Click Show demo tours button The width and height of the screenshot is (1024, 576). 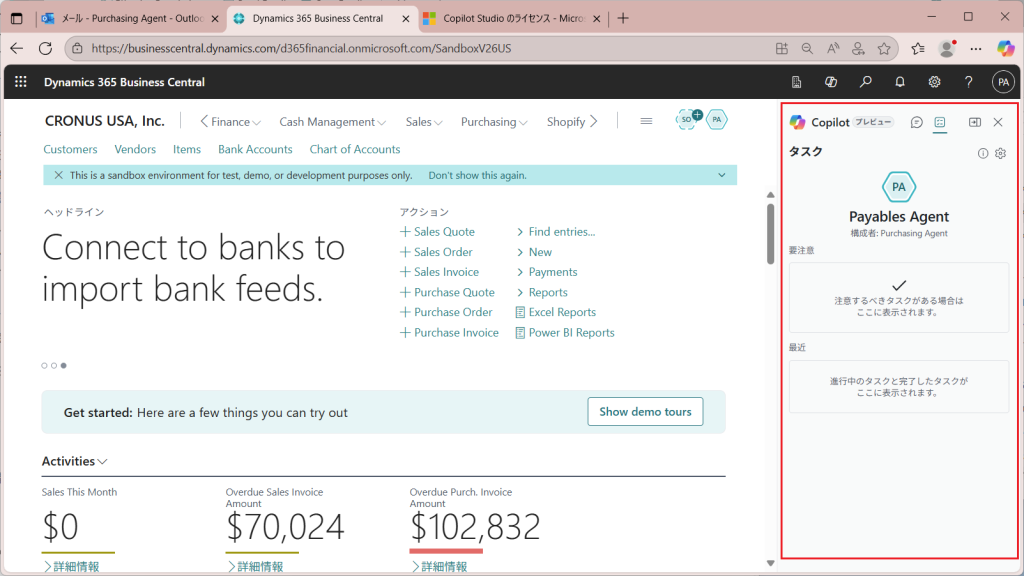click(645, 411)
